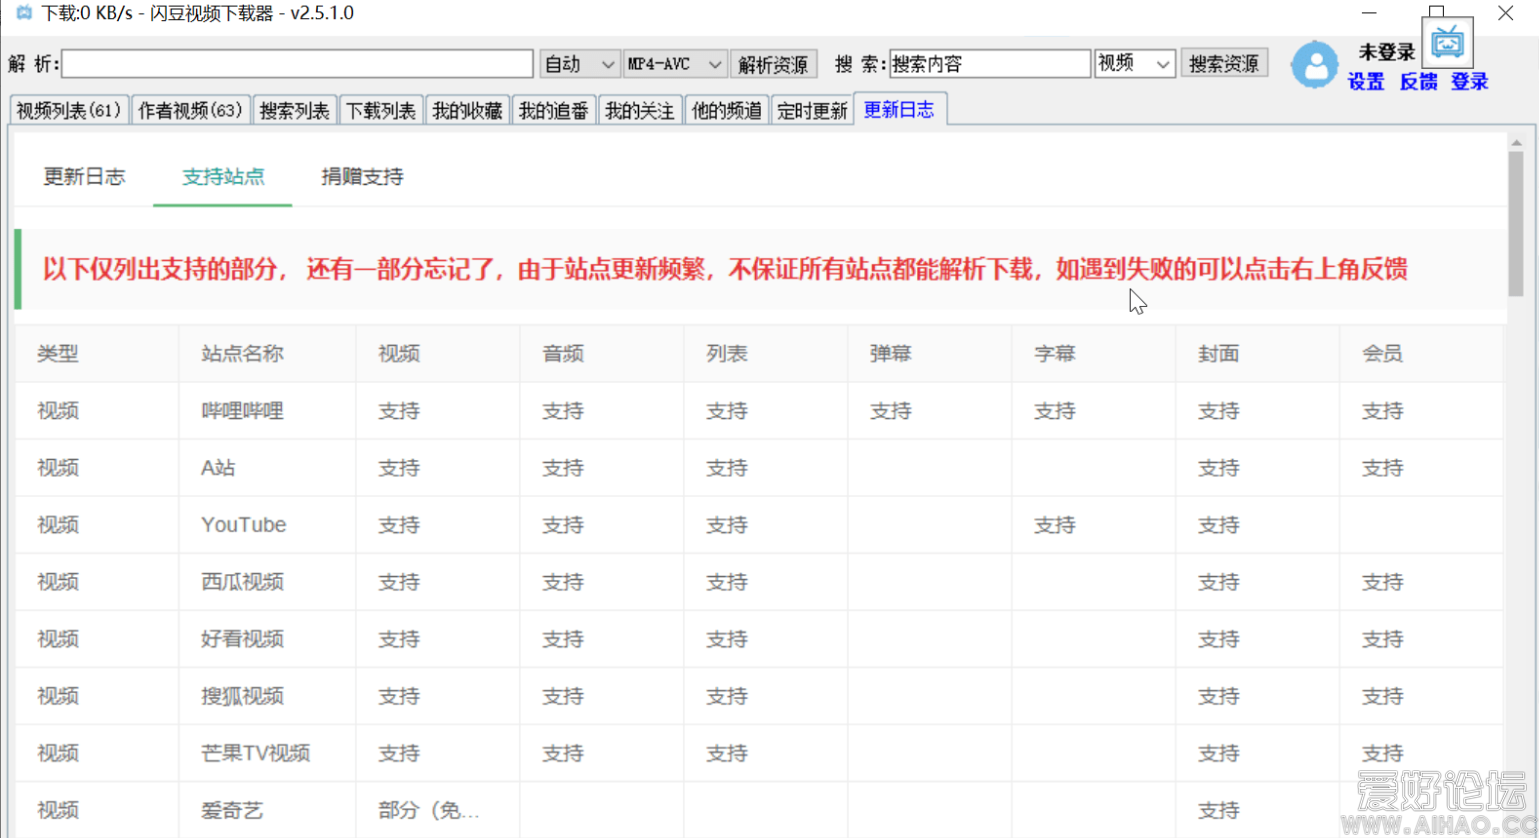The image size is (1539, 838).
Task: Switch to the 更新日志 sub-tab
Action: [84, 177]
